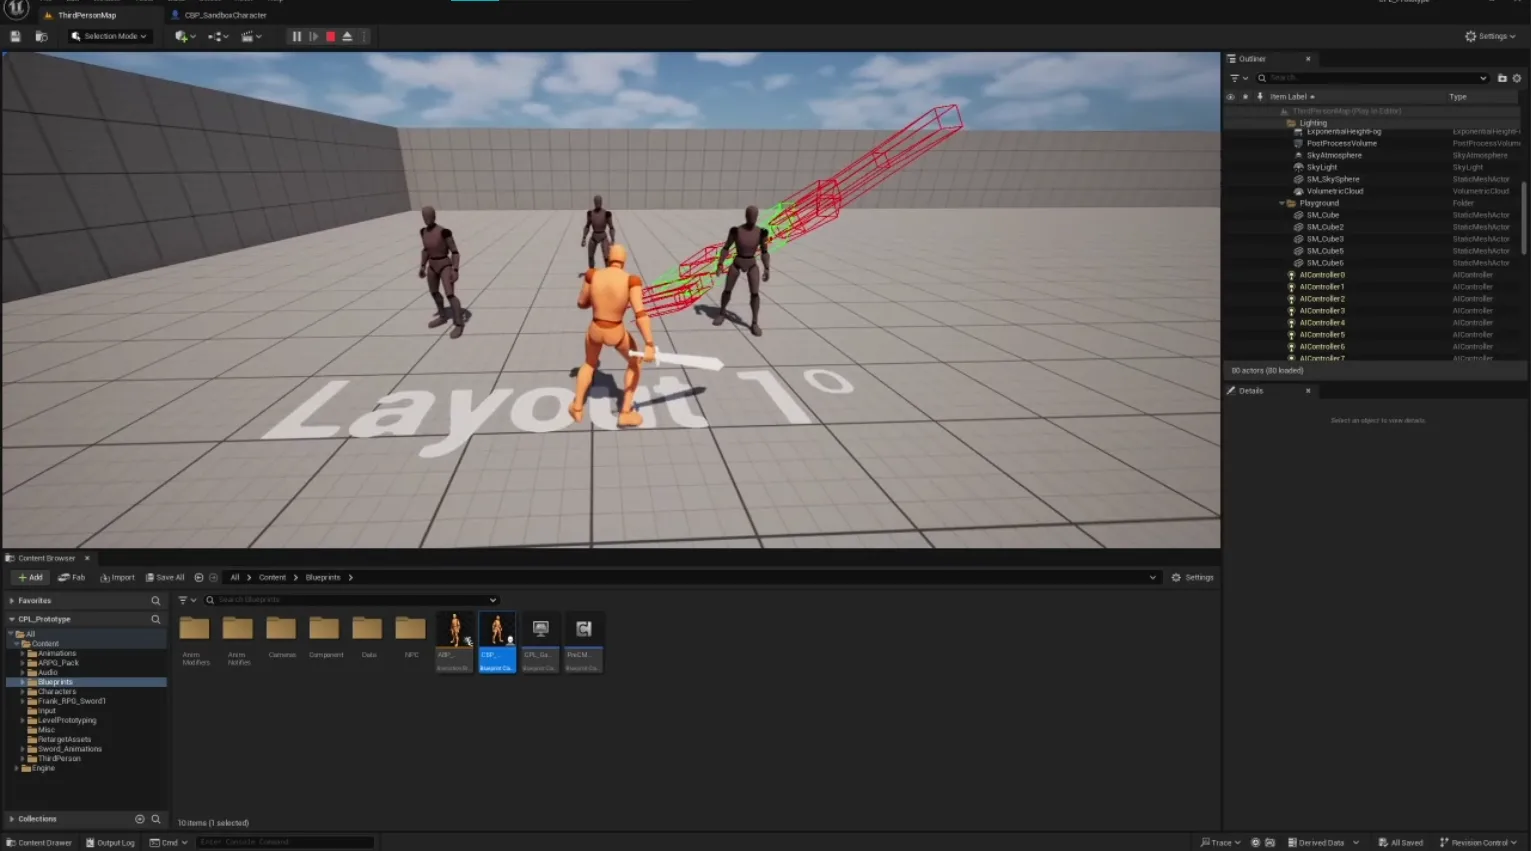Select the Sword_Animations folder in the tree

pos(69,749)
